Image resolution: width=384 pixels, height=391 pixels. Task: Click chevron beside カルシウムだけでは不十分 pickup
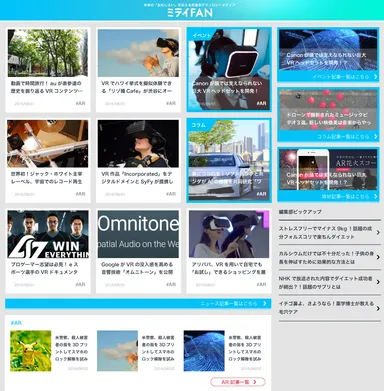coord(378,257)
